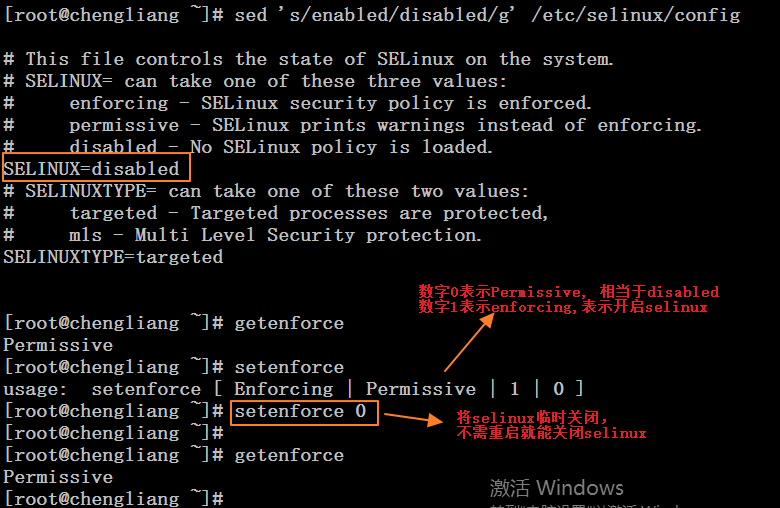Image resolution: width=780 pixels, height=508 pixels.
Task: Click the targeted processes comment line
Action: [276, 213]
